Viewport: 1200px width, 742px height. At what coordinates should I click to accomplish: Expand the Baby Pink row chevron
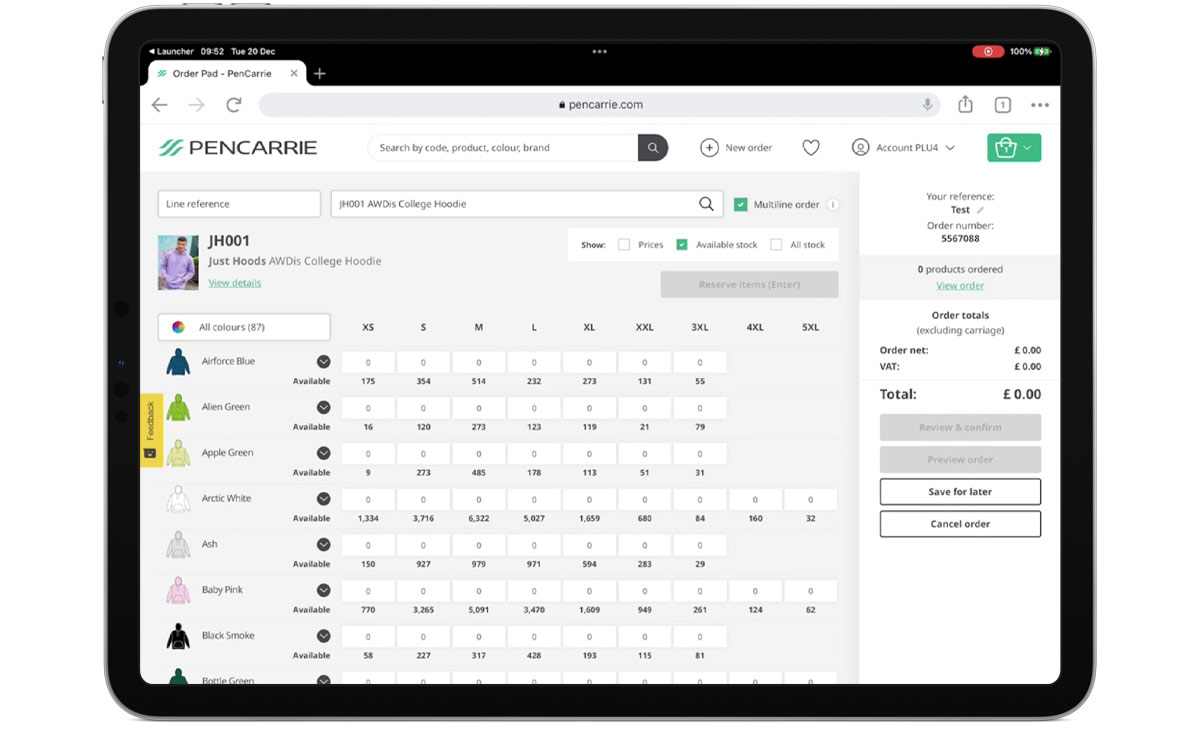(x=324, y=591)
